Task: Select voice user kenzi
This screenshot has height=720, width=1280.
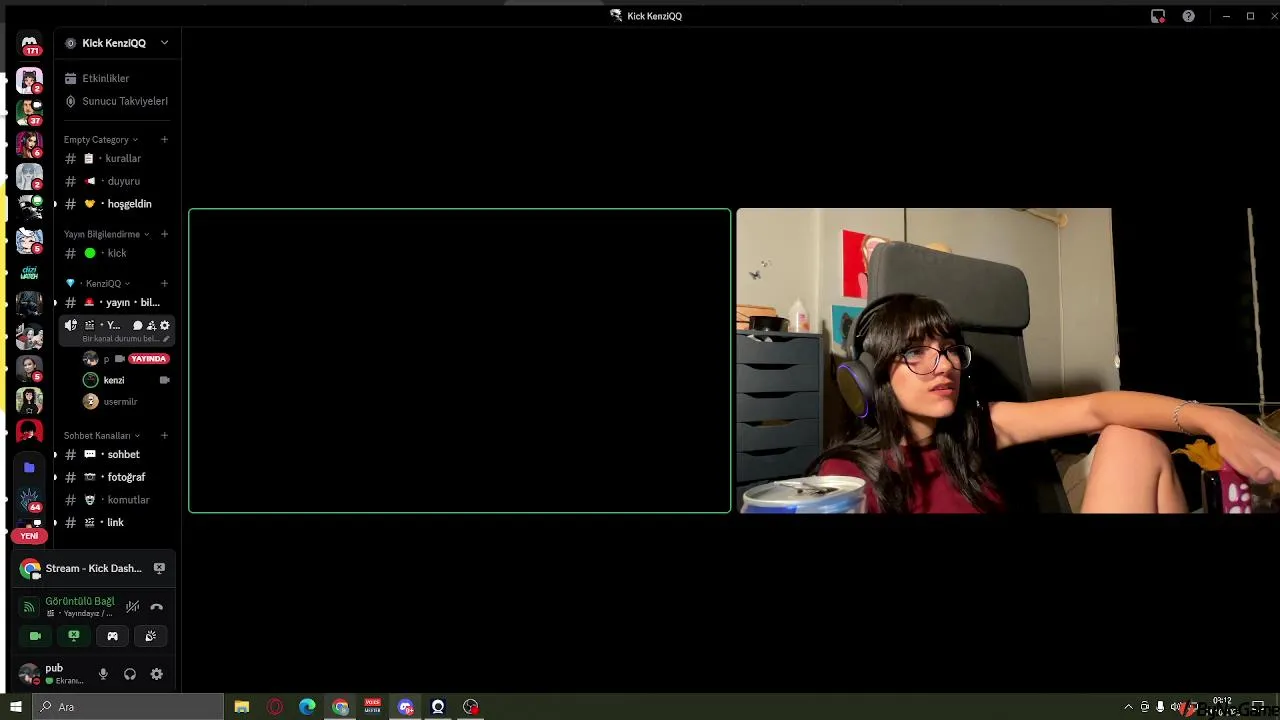Action: (126, 380)
